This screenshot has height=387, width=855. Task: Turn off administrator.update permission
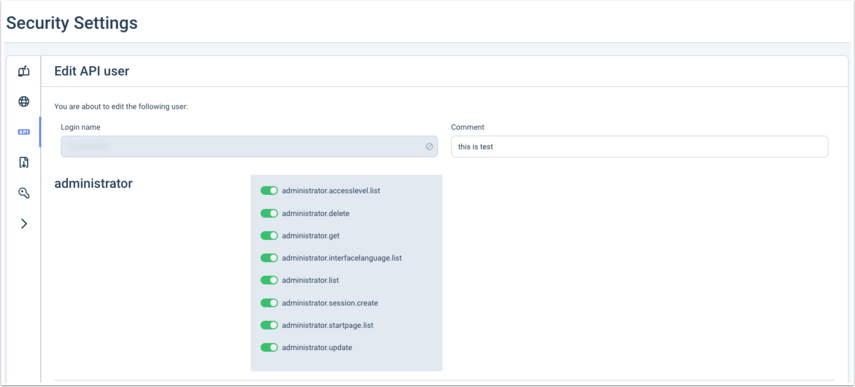(x=269, y=347)
